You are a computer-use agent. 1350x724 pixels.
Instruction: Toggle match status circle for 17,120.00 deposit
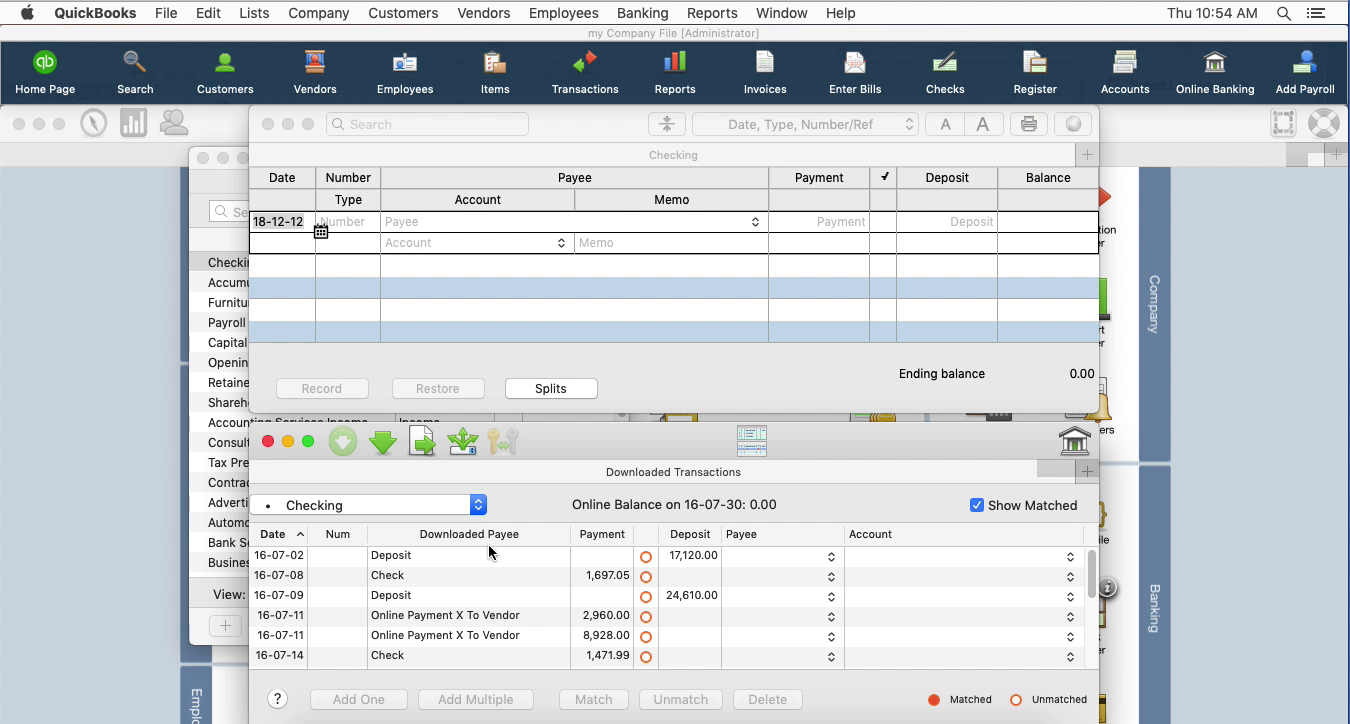click(646, 557)
